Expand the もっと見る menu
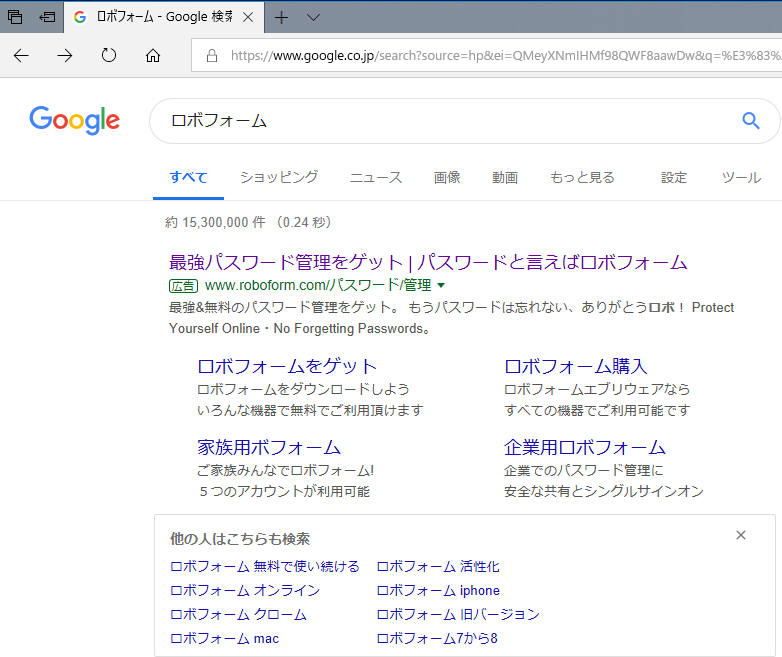Viewport: 782px width, 657px height. (582, 178)
